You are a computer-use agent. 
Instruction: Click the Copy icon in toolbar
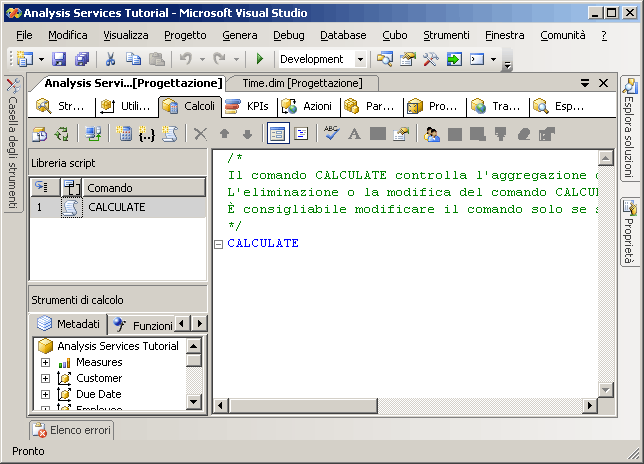(x=133, y=59)
